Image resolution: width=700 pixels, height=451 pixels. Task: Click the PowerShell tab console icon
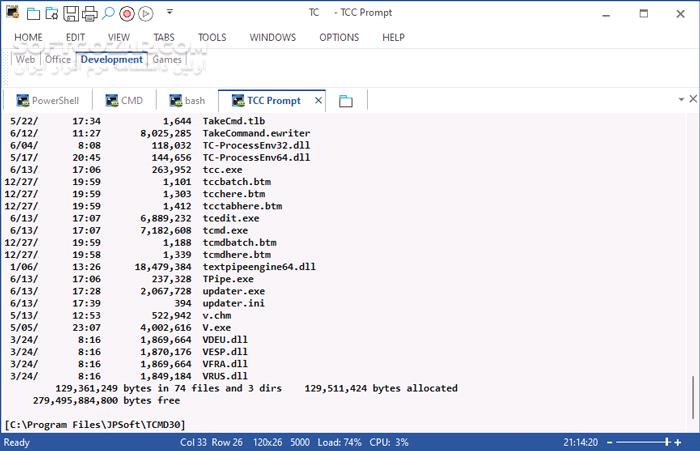click(22, 100)
